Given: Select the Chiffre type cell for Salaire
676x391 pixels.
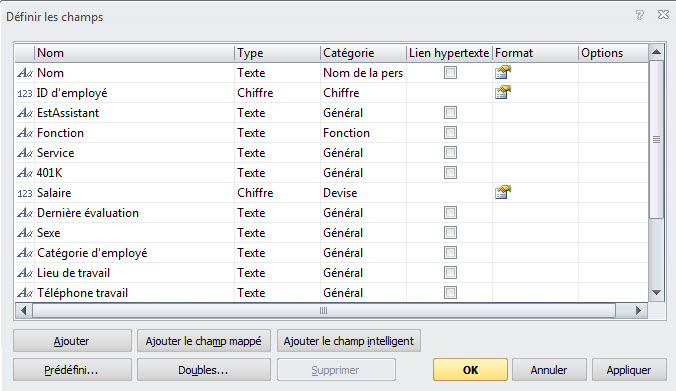Looking at the screenshot, I should 278,193.
